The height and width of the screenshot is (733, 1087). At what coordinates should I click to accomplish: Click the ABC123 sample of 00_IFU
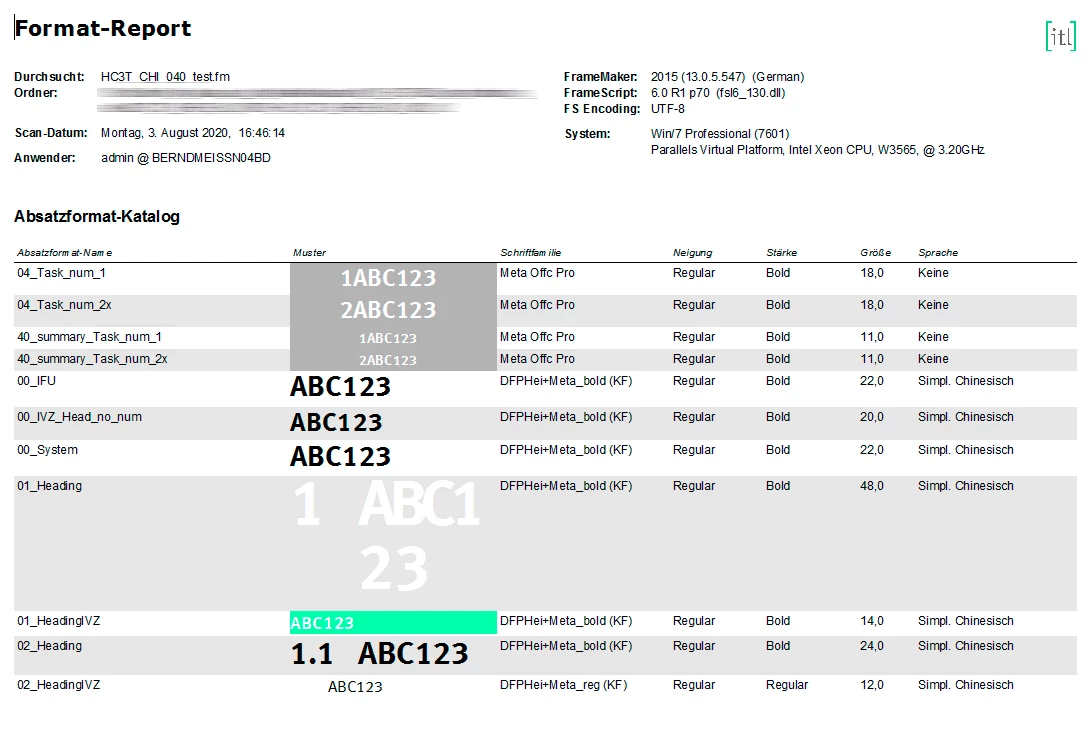coord(340,387)
